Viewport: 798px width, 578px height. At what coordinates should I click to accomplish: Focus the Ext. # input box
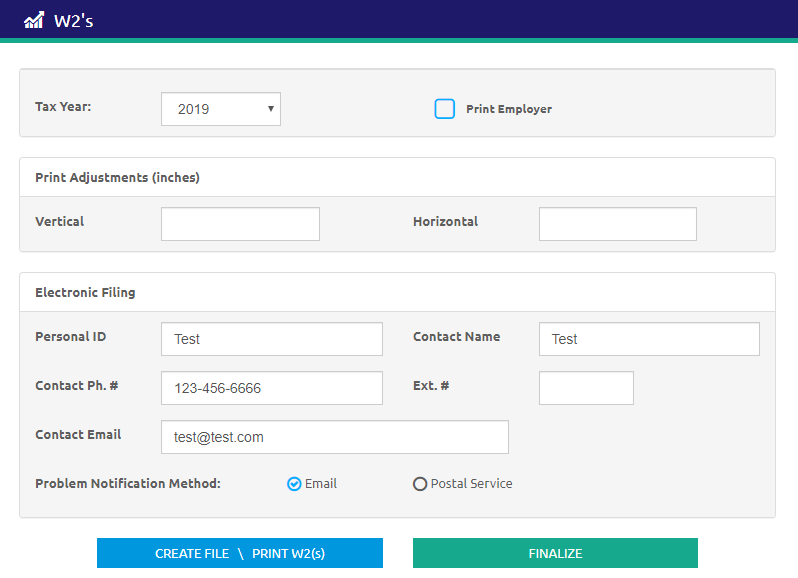click(586, 388)
